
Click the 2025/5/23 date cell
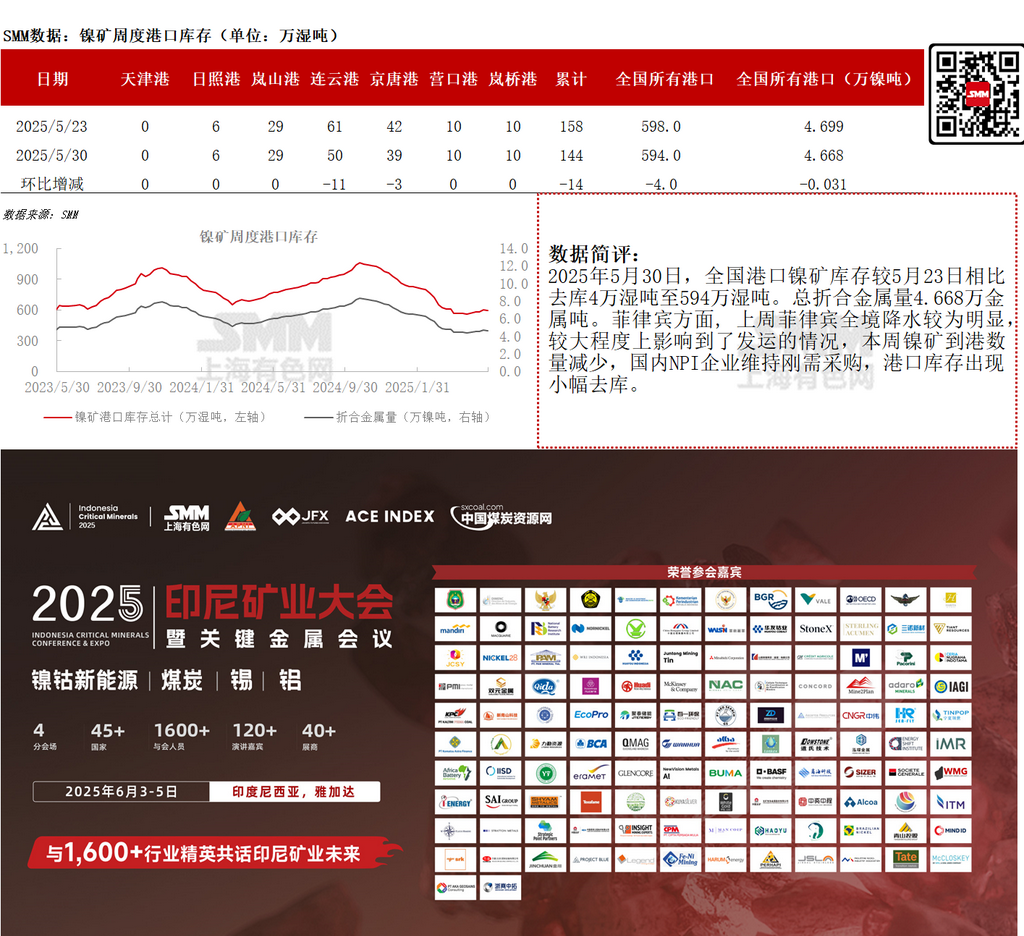tap(52, 127)
